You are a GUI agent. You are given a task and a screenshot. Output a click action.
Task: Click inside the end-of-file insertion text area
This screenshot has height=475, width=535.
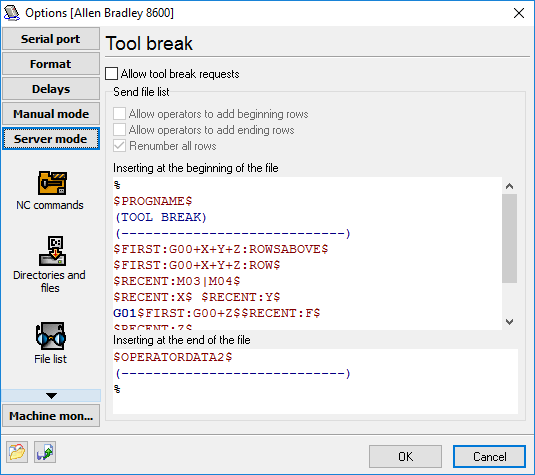point(315,381)
